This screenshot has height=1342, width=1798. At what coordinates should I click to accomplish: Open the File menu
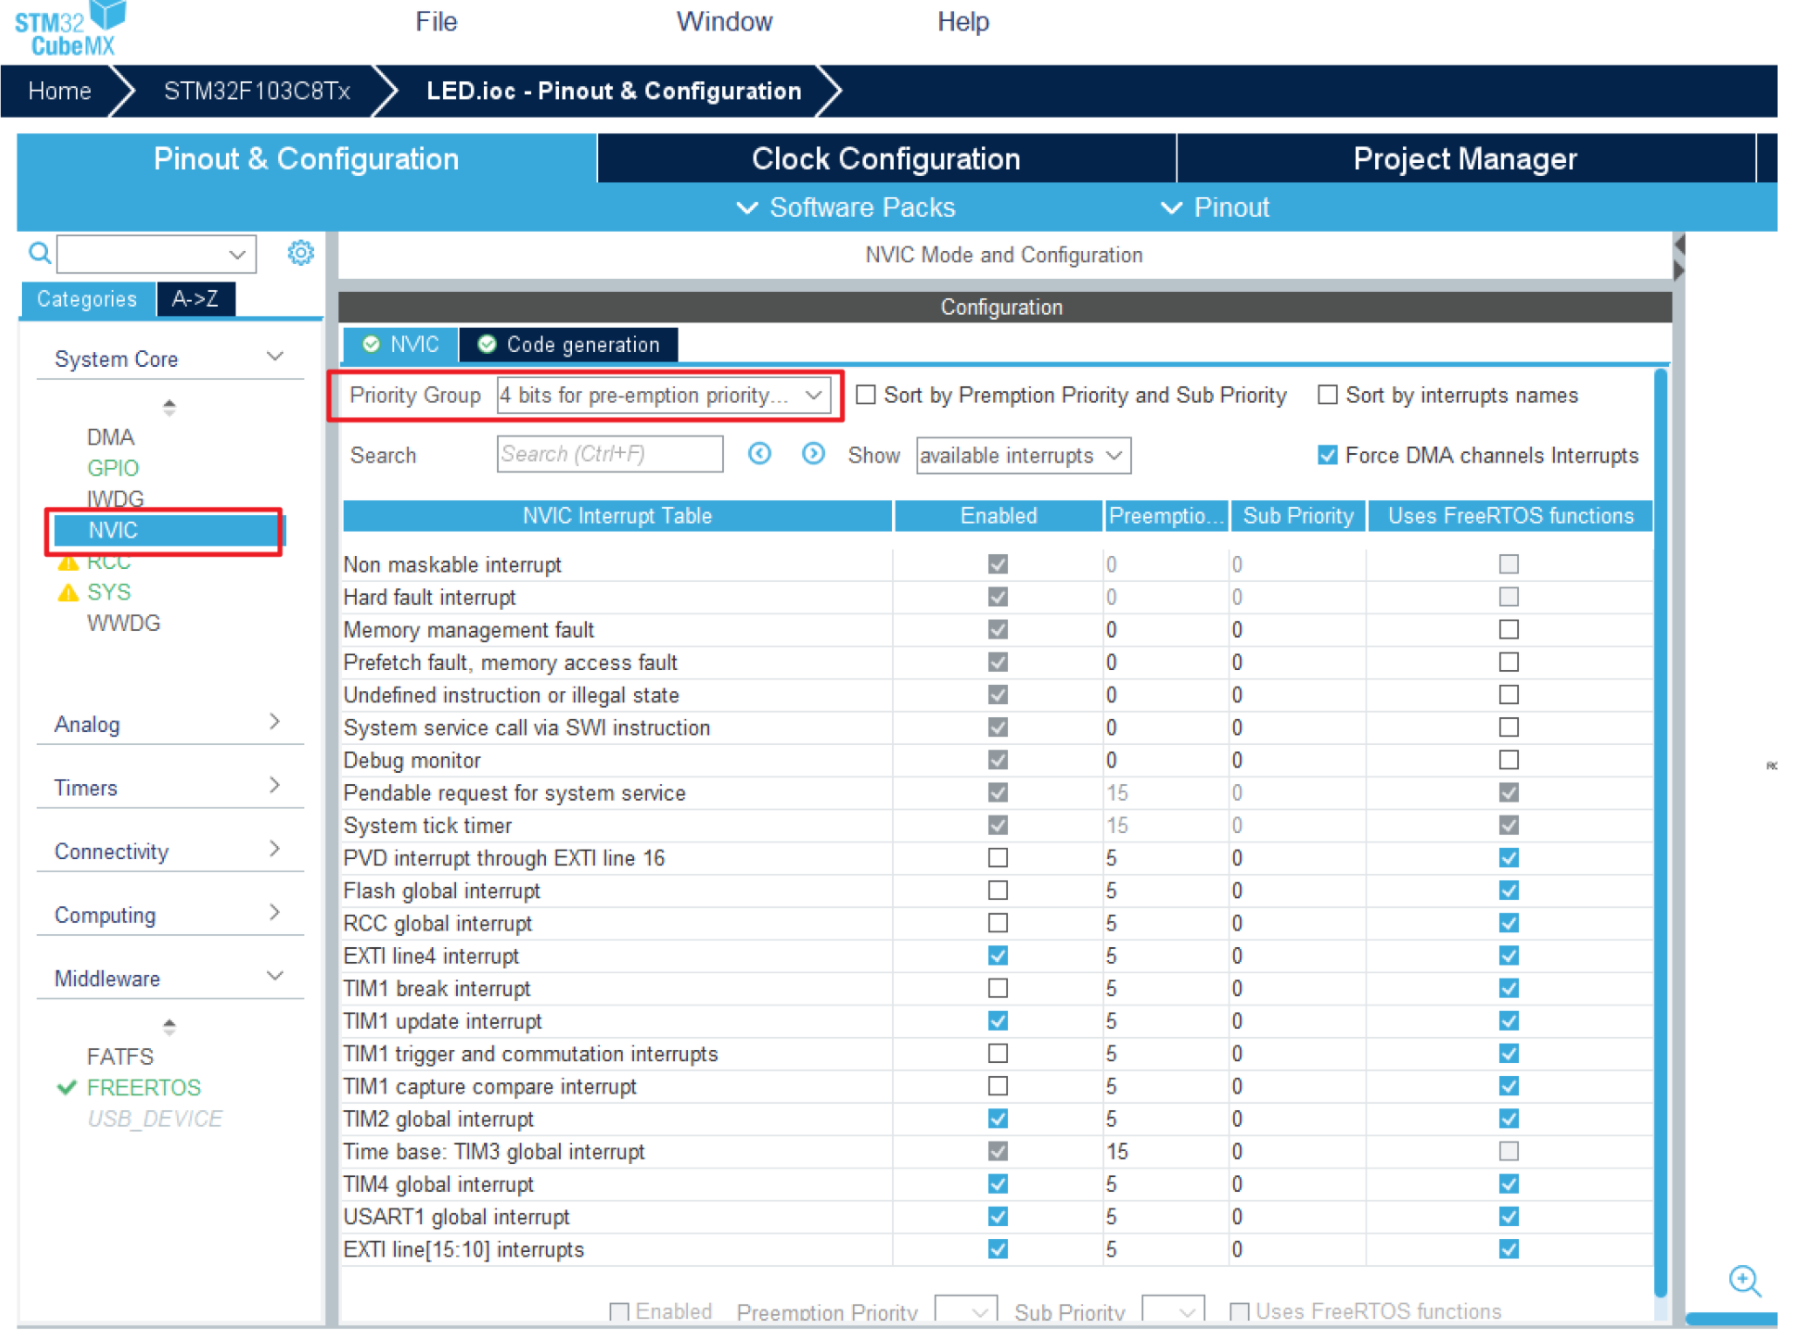pyautogui.click(x=436, y=22)
